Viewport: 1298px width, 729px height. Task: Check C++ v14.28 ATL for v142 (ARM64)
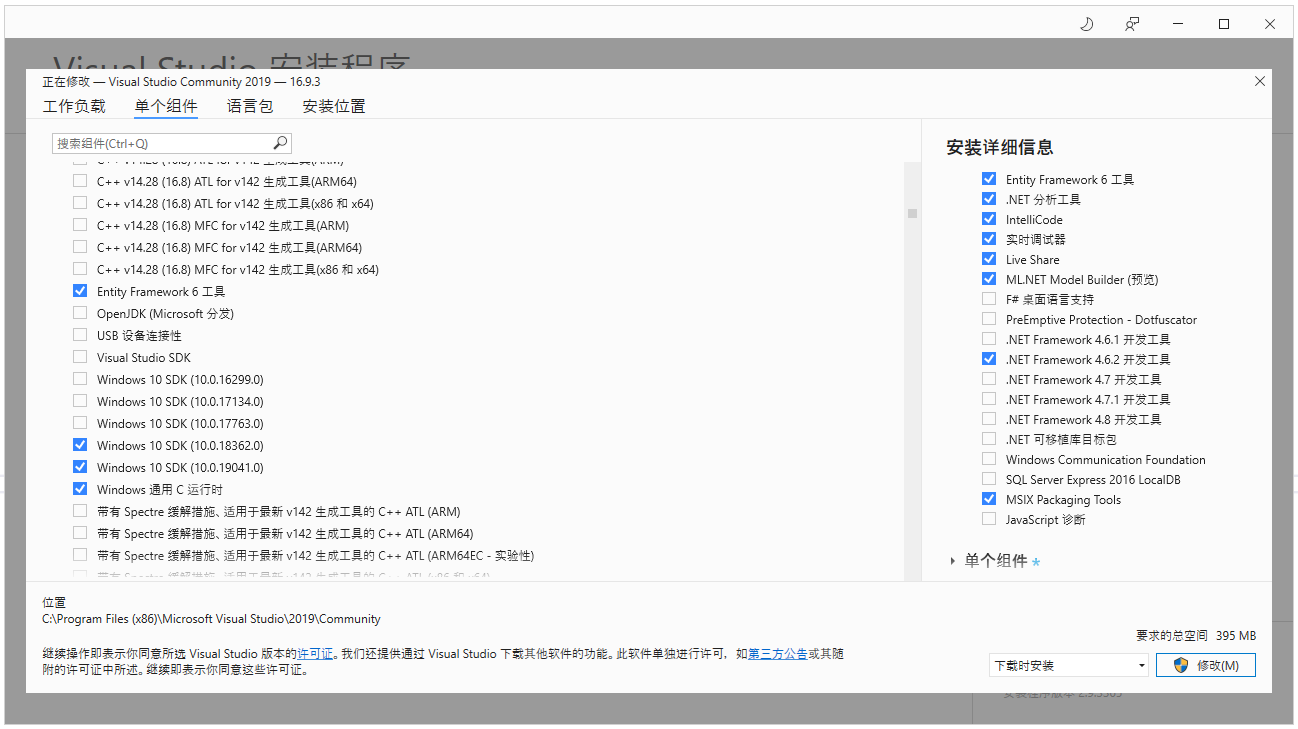(80, 181)
